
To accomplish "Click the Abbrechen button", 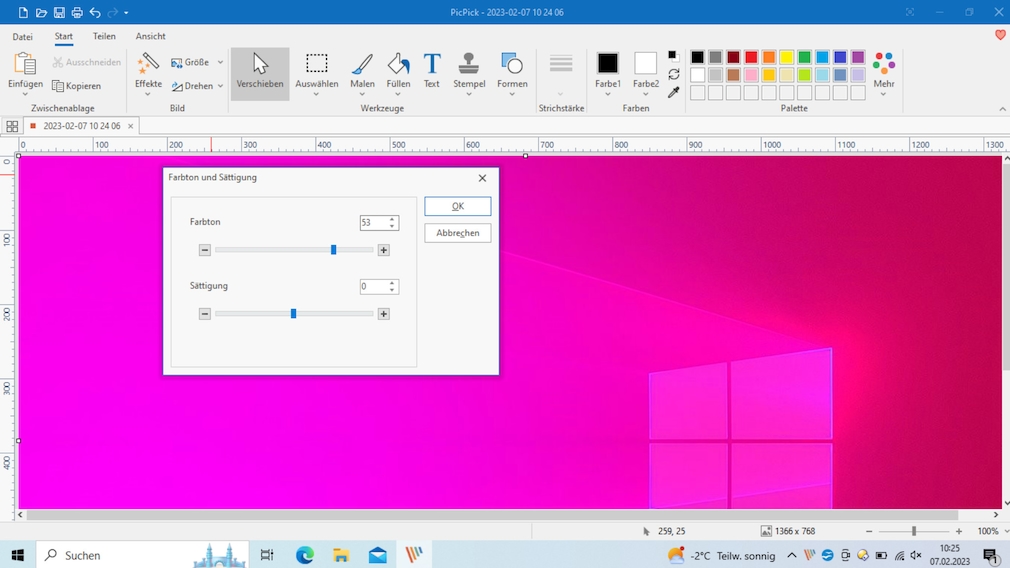I will pyautogui.click(x=457, y=233).
